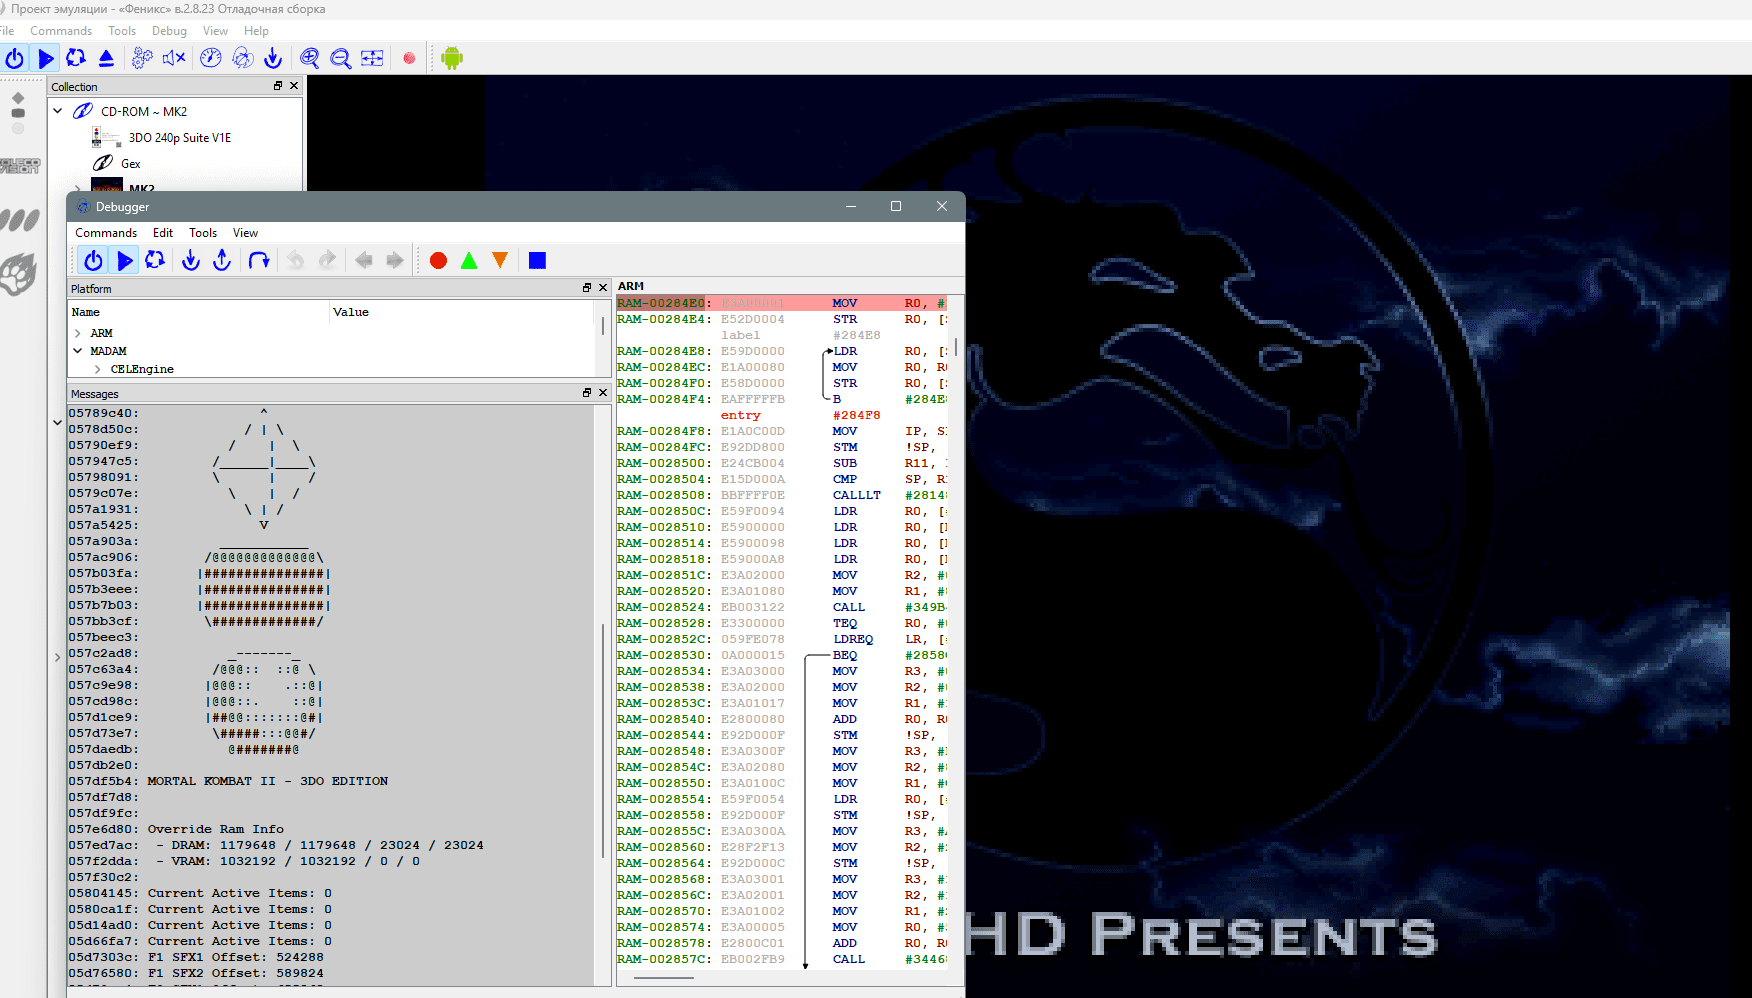The width and height of the screenshot is (1752, 998).
Task: Click the orange down triangle icon
Action: pos(500,260)
